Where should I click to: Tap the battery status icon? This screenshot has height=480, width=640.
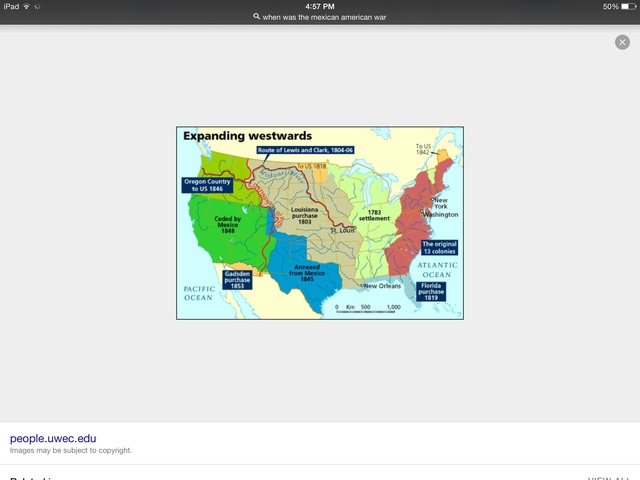[x=628, y=7]
